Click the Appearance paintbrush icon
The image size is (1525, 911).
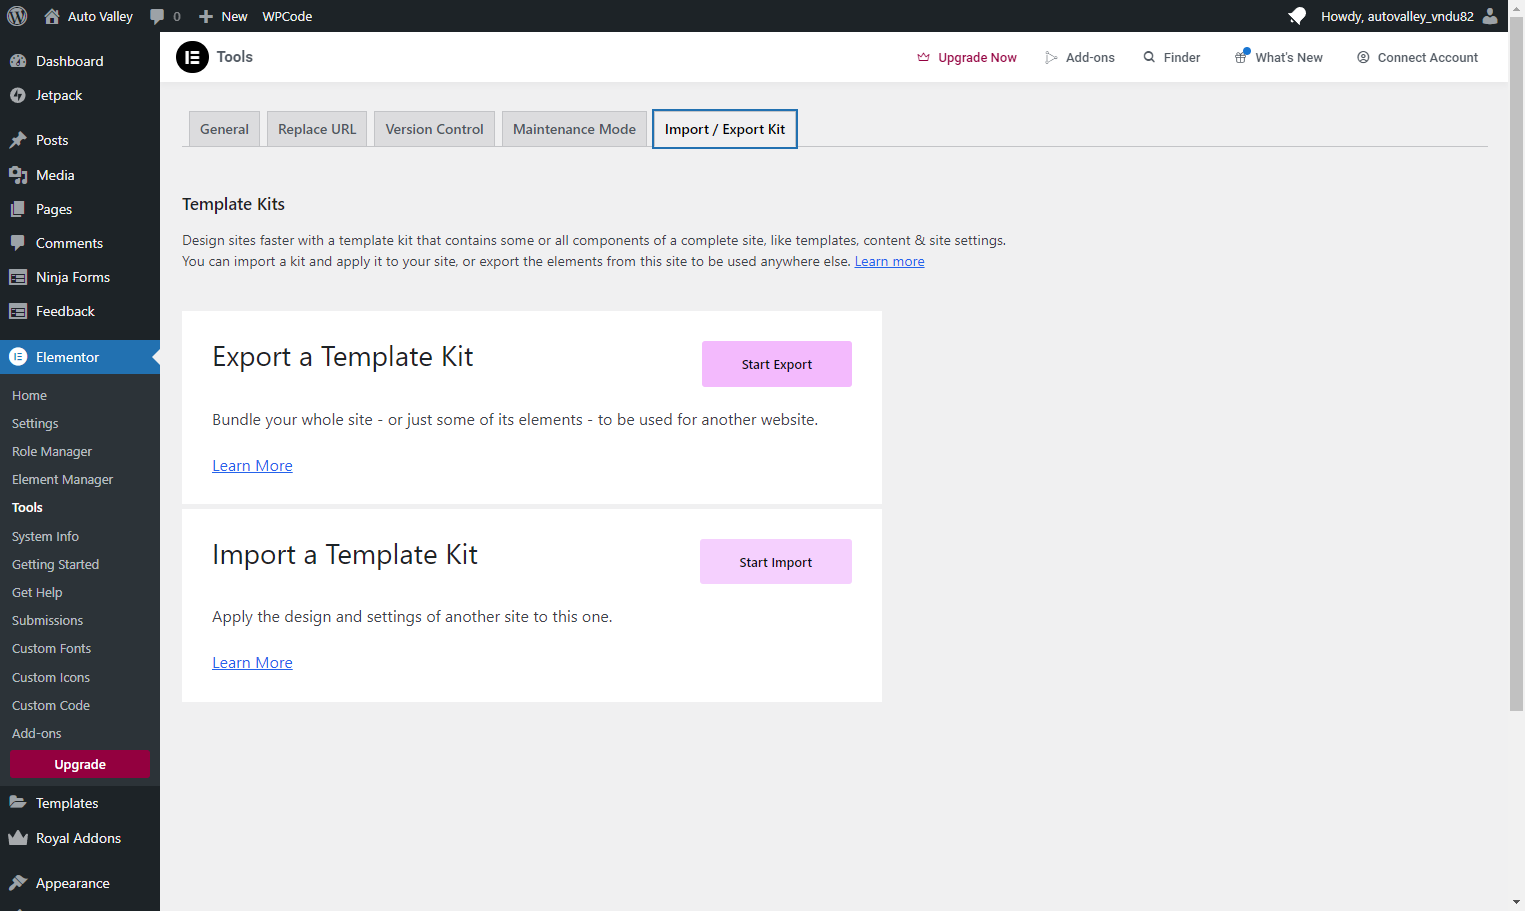18,883
